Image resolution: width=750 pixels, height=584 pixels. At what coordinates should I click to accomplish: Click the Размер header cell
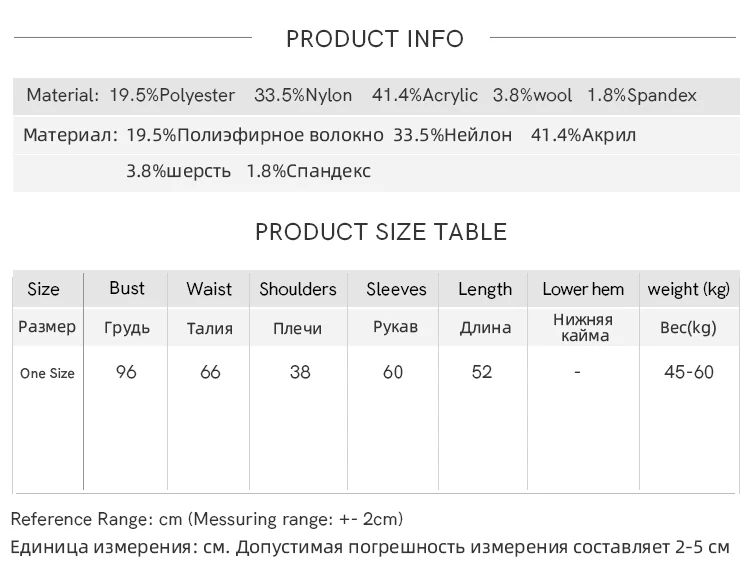coord(47,327)
